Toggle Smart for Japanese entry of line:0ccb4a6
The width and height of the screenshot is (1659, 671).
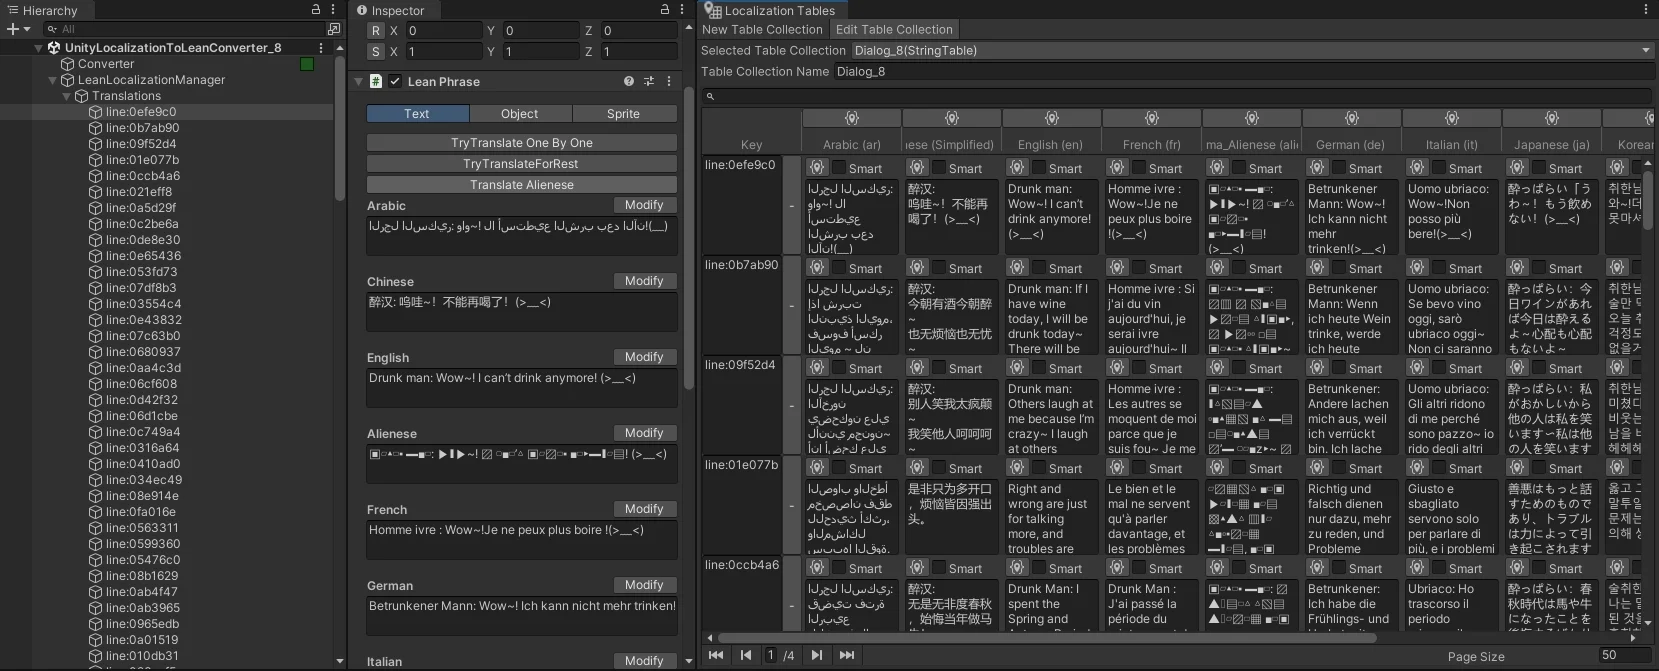click(x=1539, y=568)
